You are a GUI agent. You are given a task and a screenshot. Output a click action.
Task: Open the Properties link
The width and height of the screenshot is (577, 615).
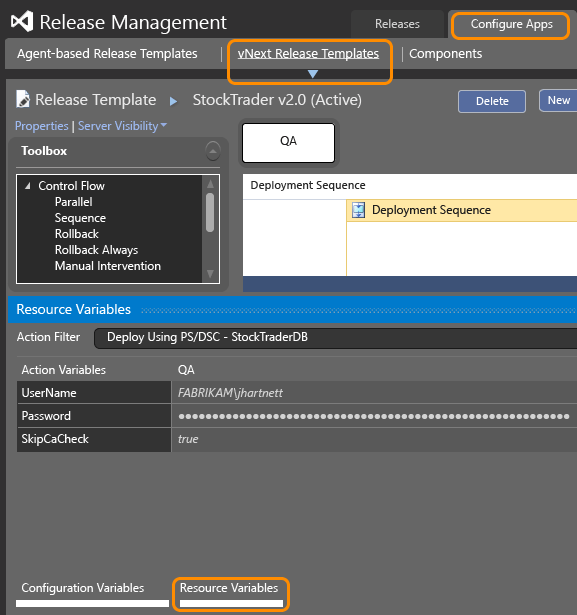[42, 126]
